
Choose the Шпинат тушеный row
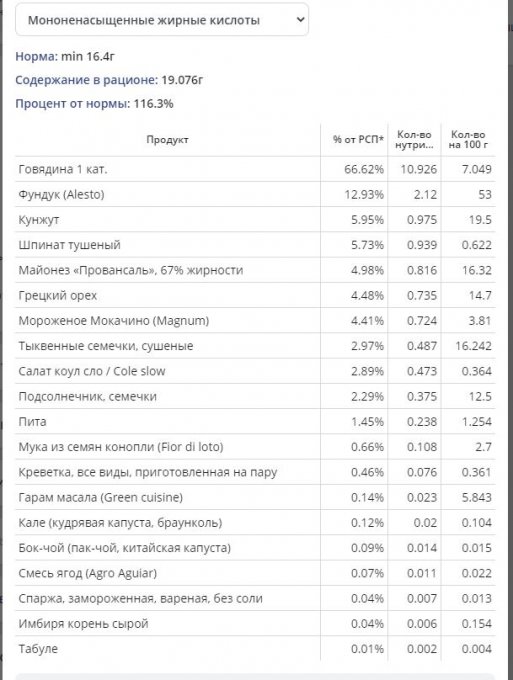(255, 245)
